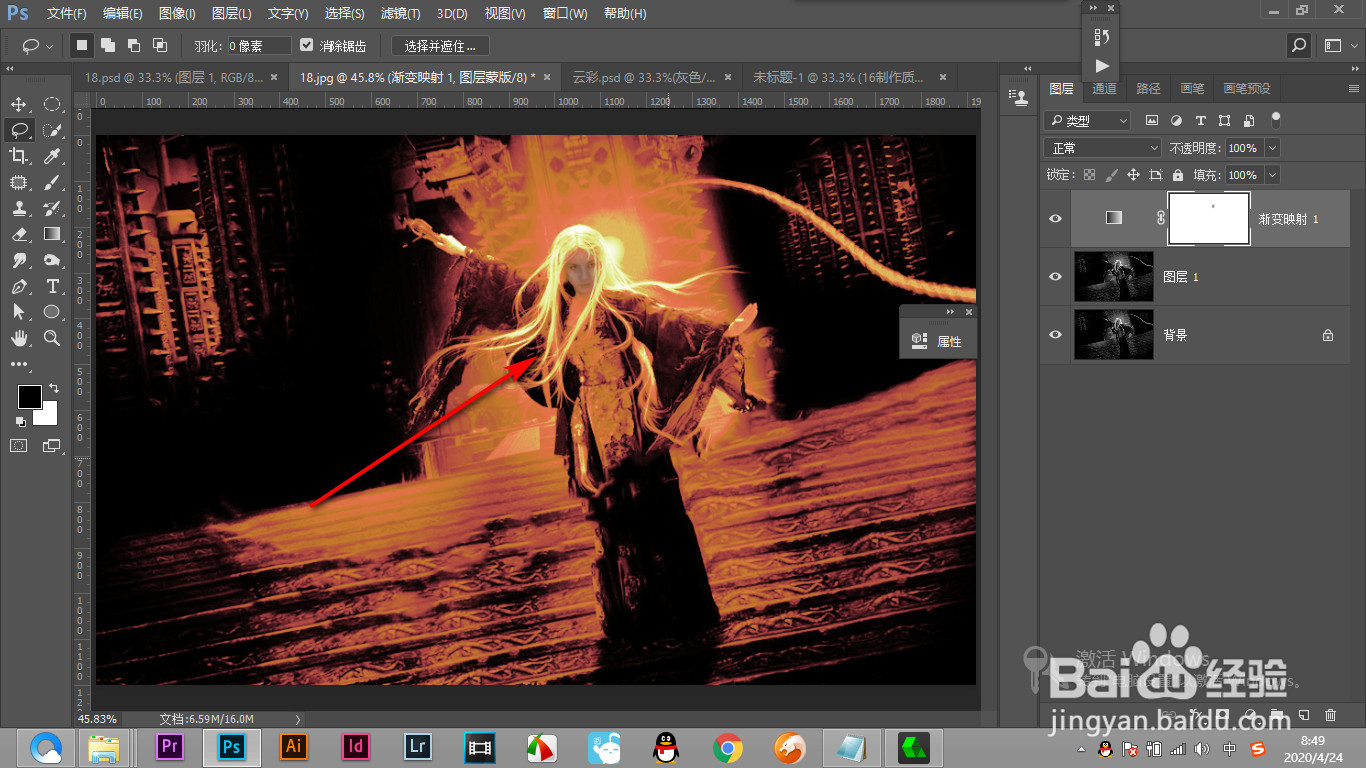The height and width of the screenshot is (768, 1366).
Task: Click the play action button
Action: [1102, 66]
